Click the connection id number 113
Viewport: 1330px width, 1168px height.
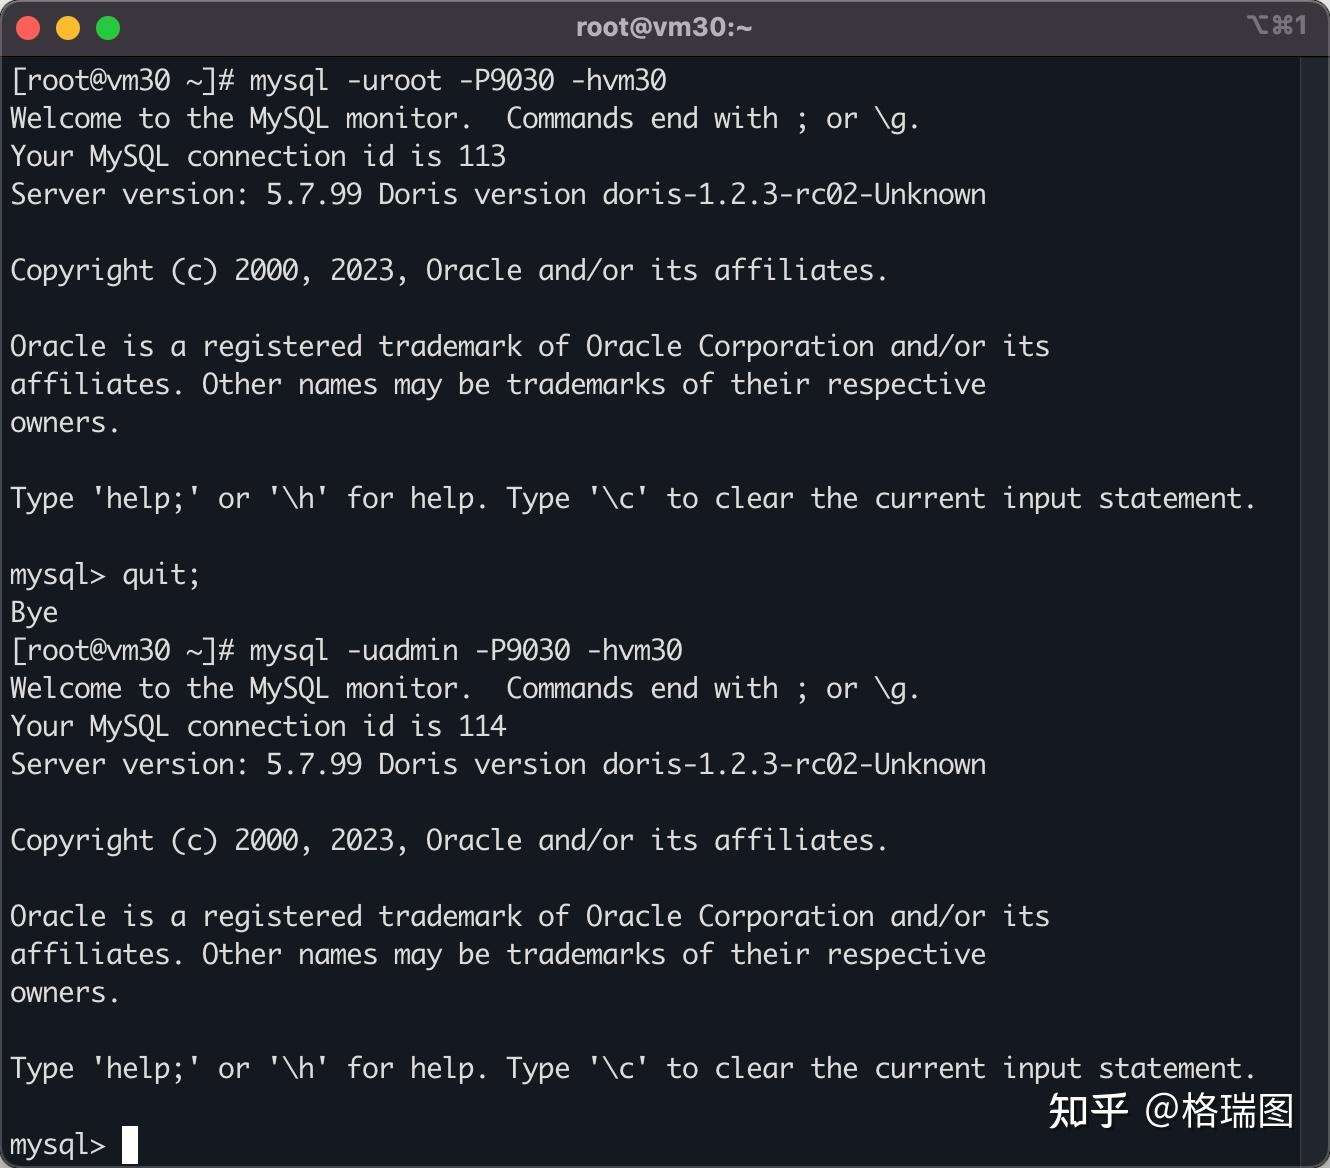[x=482, y=156]
